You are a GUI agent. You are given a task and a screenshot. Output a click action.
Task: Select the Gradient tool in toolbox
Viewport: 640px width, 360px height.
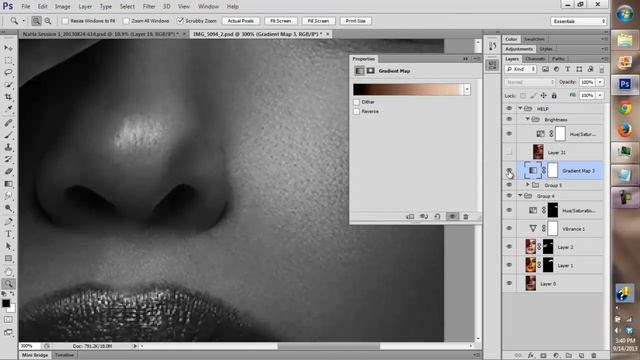(8, 184)
